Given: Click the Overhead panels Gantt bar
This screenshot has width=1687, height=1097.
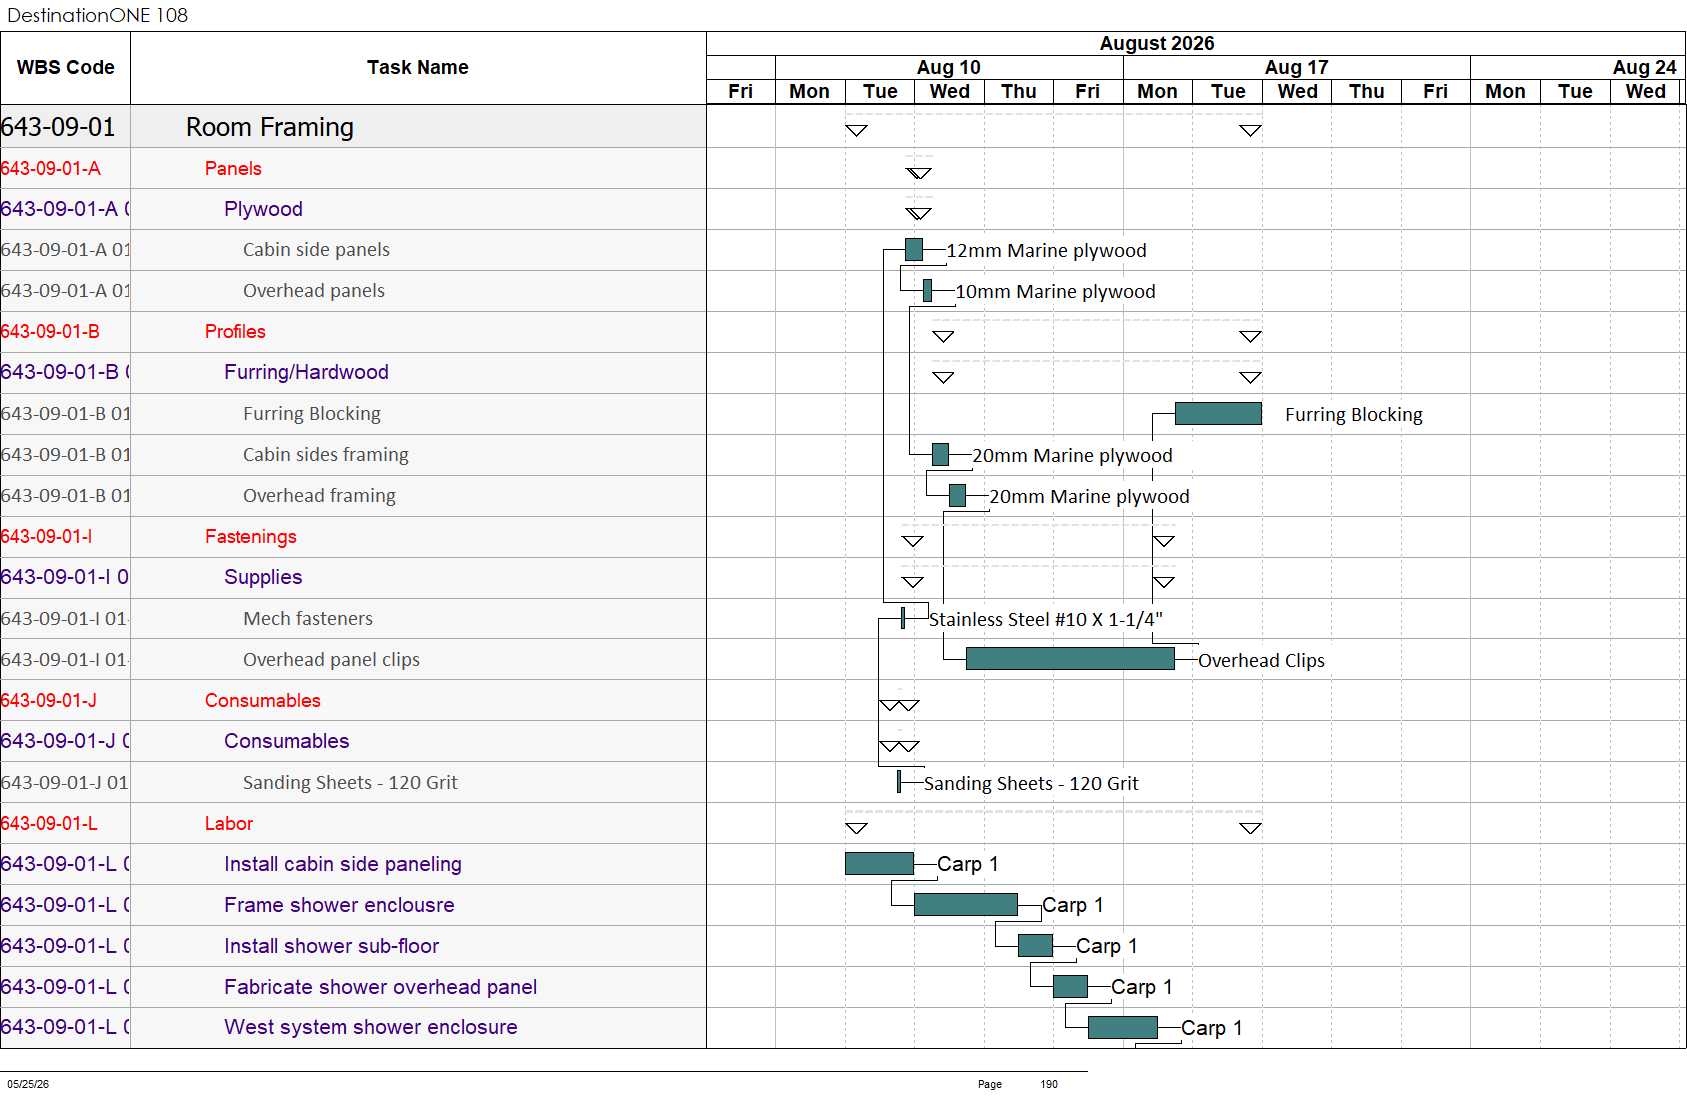Looking at the screenshot, I should [x=928, y=291].
